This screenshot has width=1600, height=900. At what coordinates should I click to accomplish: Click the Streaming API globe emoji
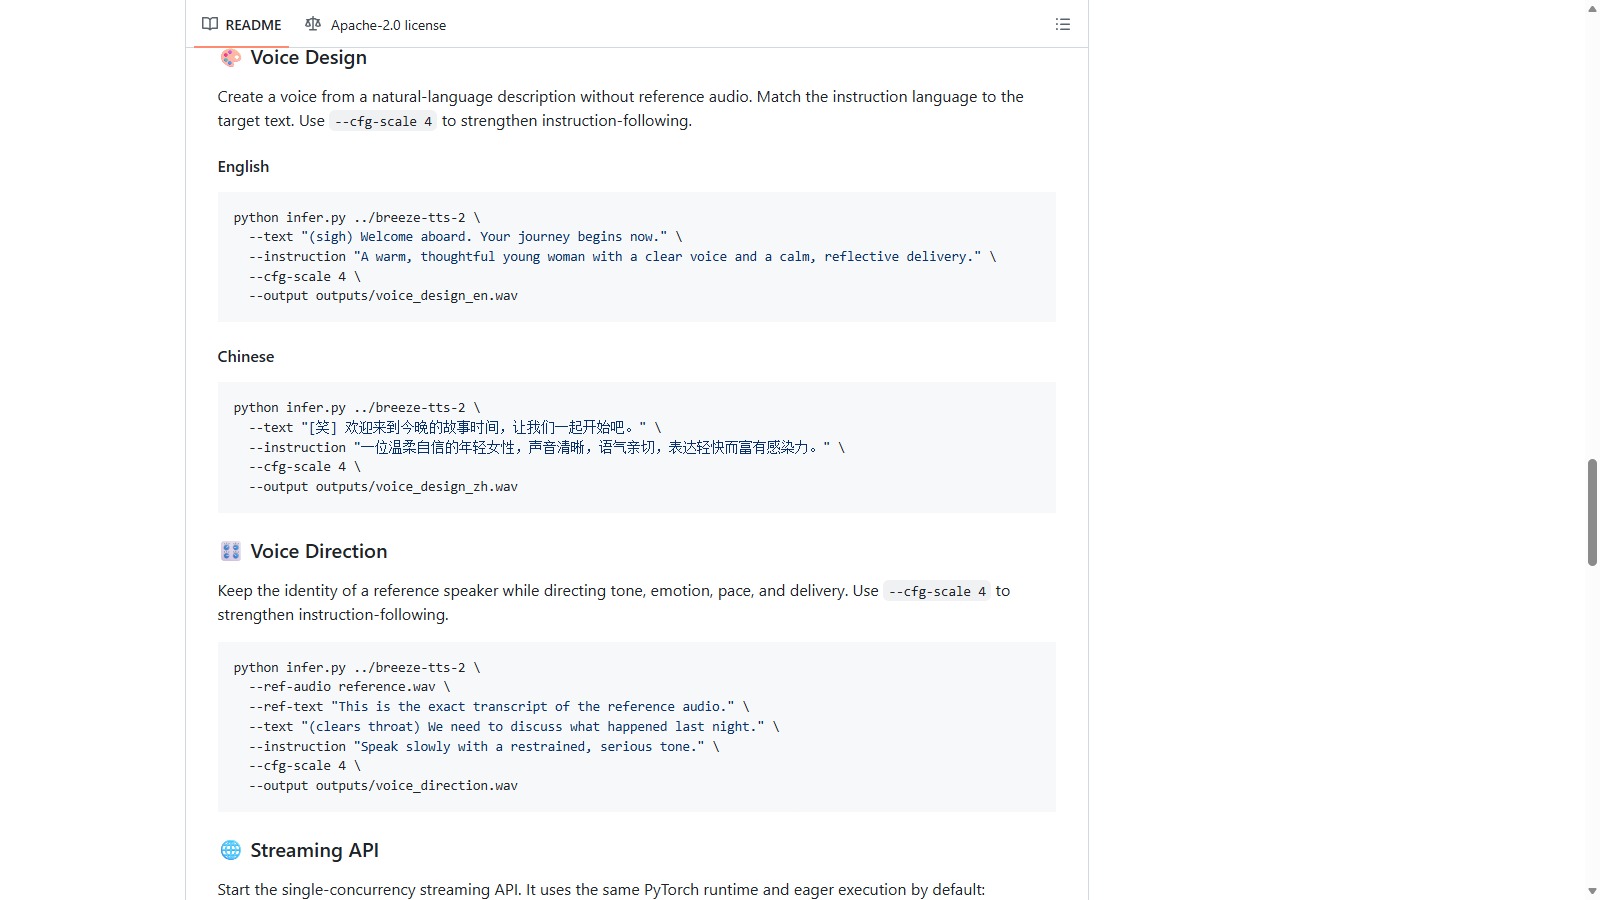[231, 850]
